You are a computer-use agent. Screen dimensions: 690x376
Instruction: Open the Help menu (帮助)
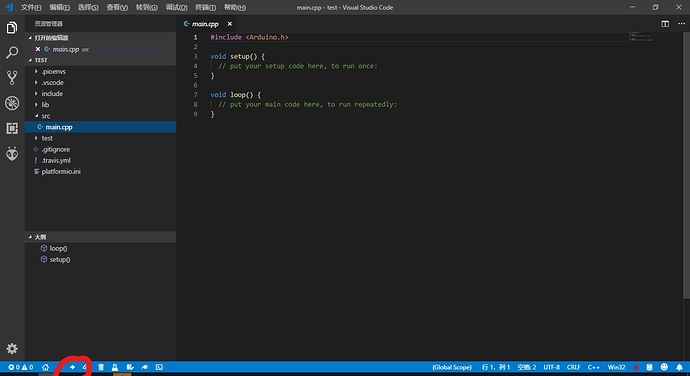(x=235, y=7)
